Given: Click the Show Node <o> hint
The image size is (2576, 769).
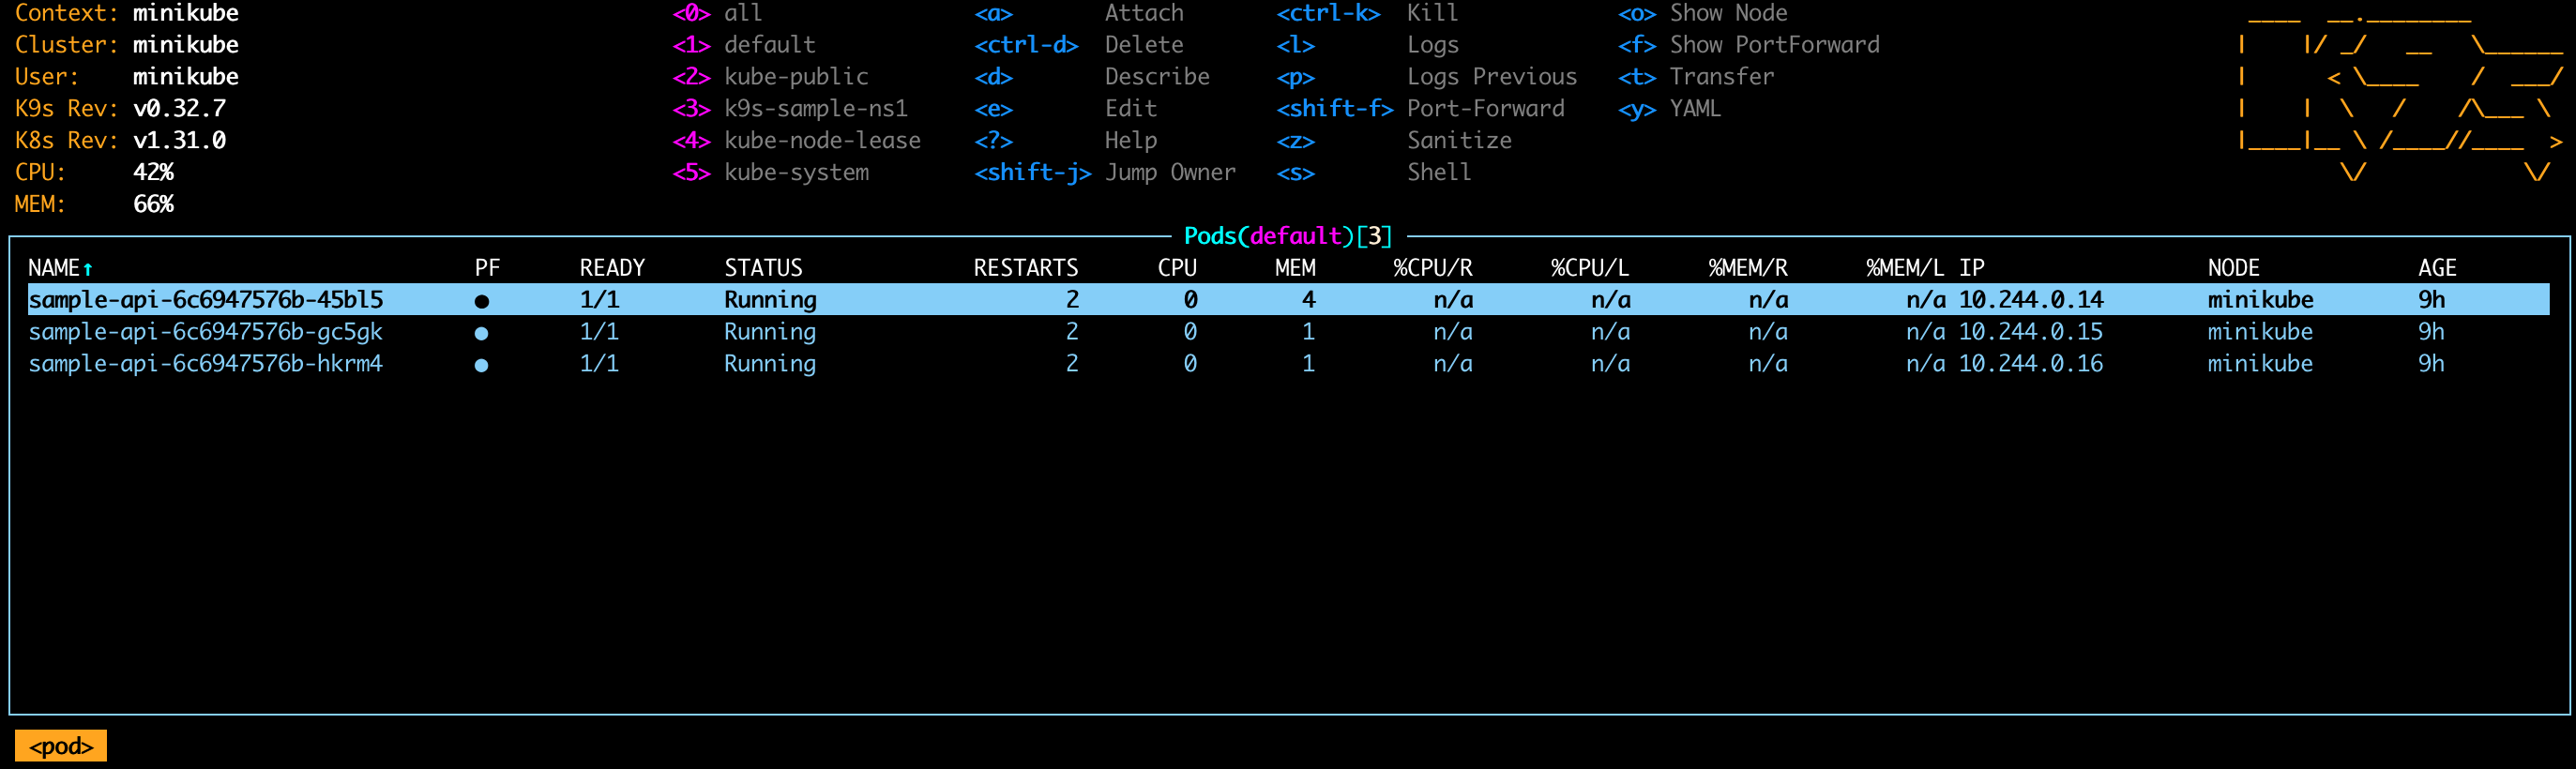Looking at the screenshot, I should (x=1702, y=13).
